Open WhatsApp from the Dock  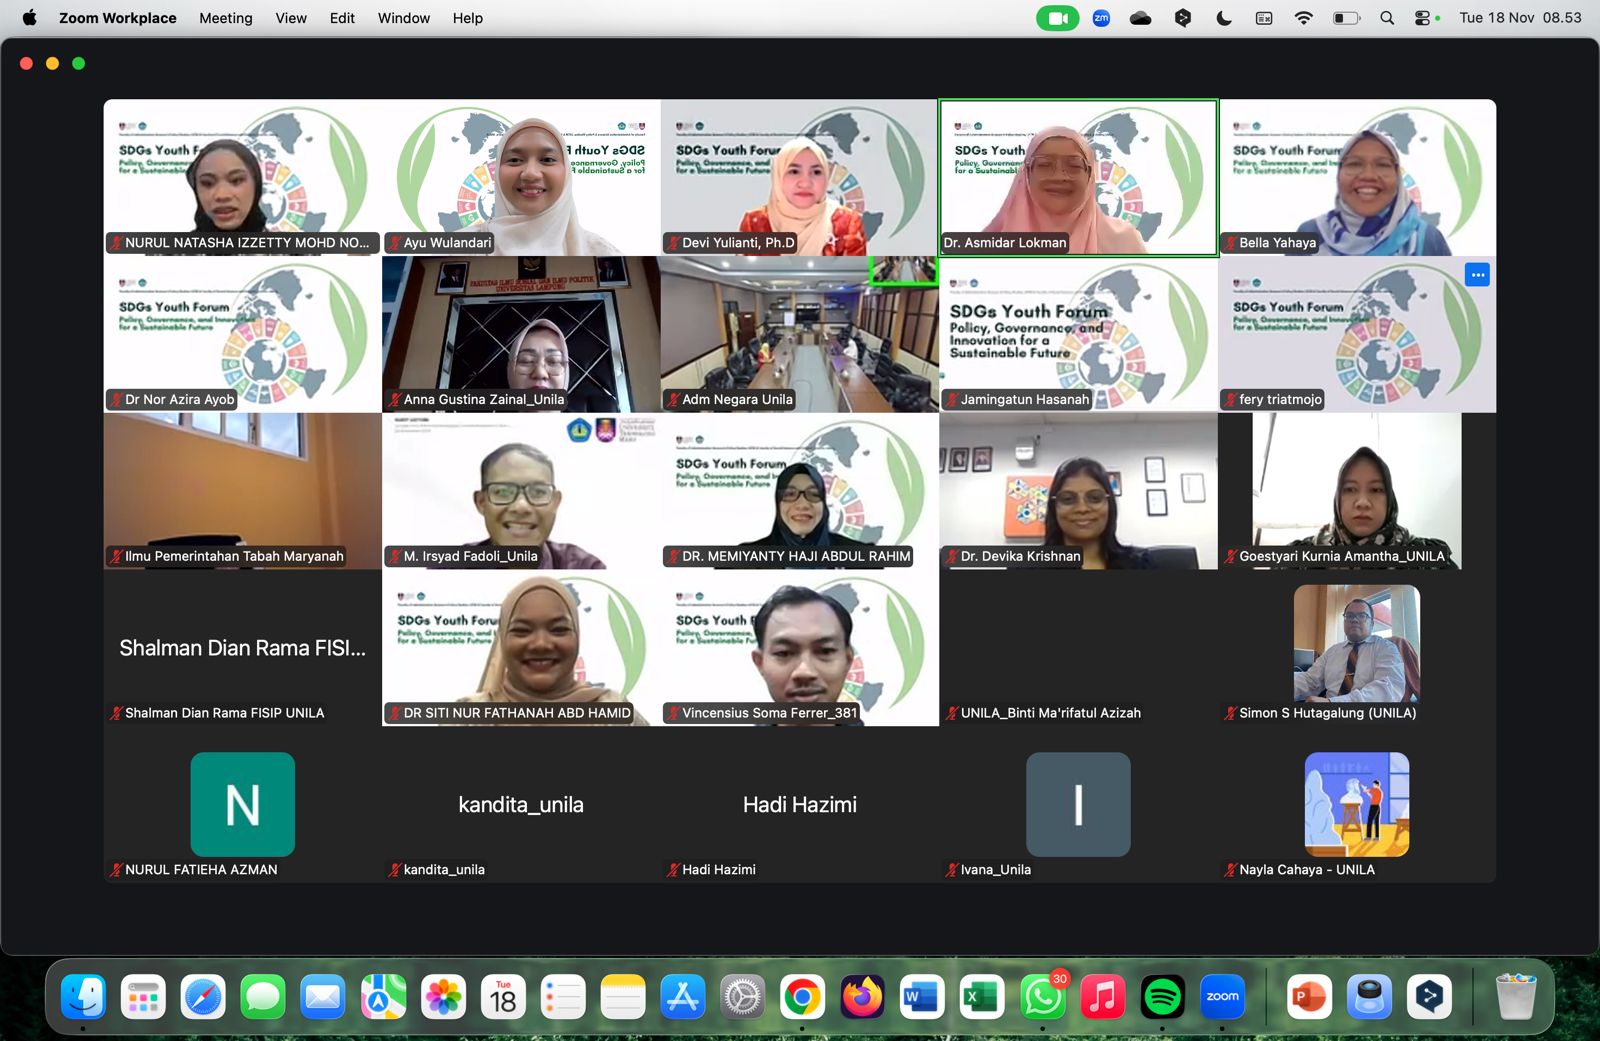tap(1042, 996)
